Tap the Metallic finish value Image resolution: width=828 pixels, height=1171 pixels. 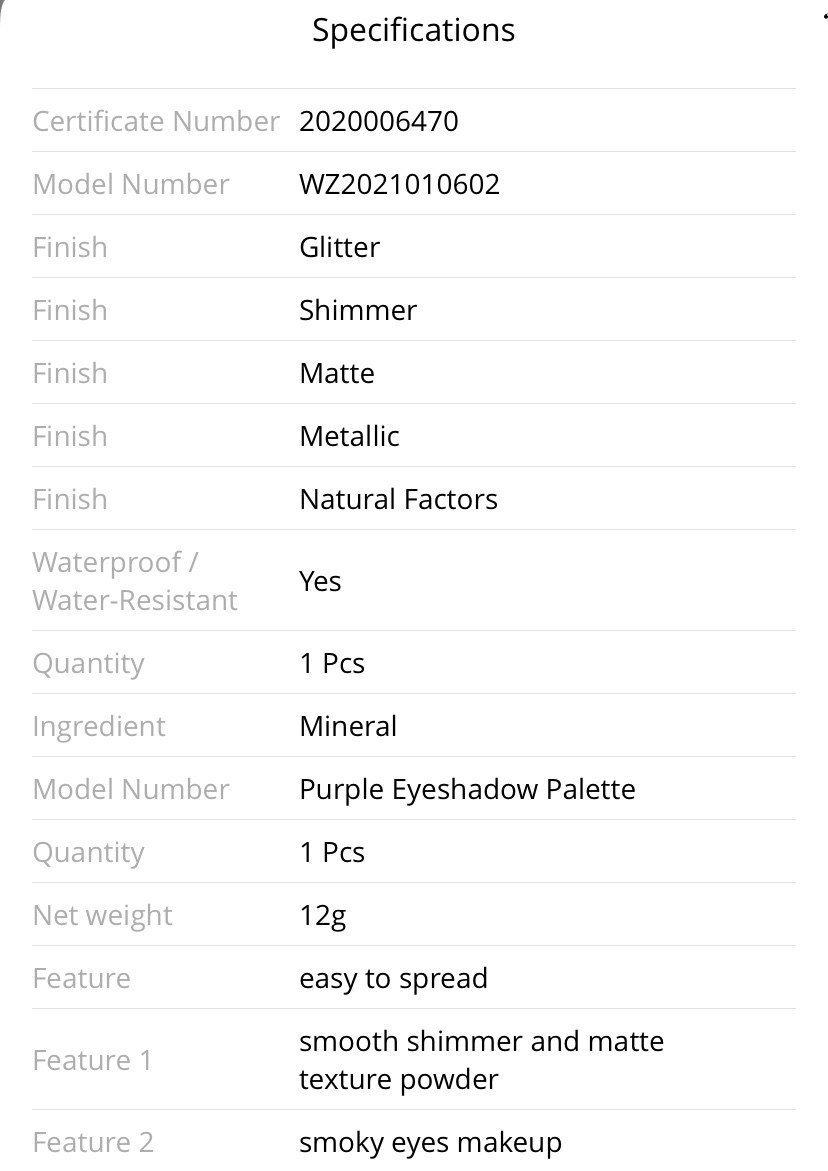pyautogui.click(x=349, y=436)
